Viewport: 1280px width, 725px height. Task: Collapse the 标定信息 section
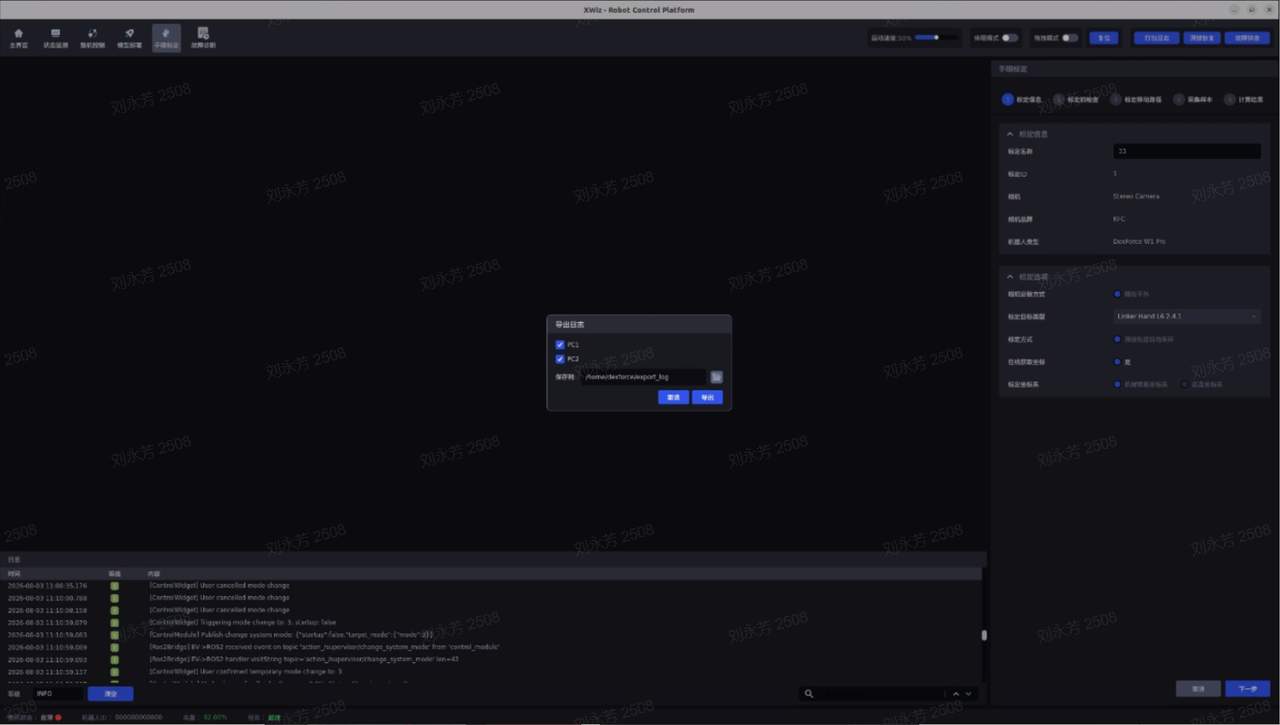click(x=1010, y=133)
